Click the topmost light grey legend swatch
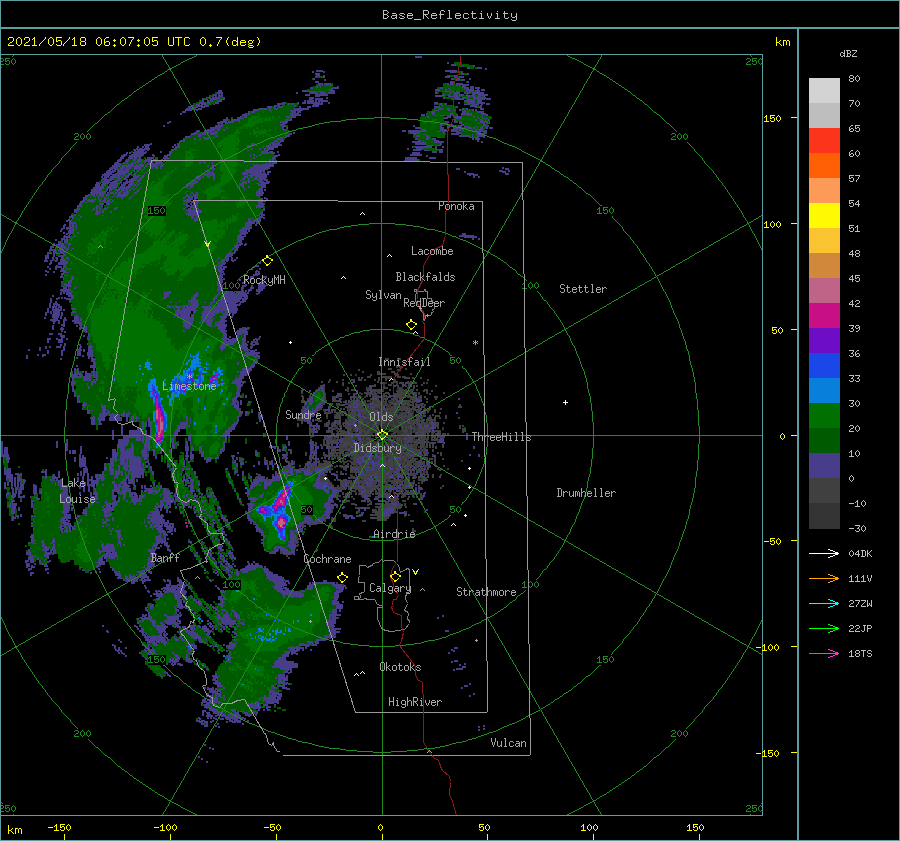Screen dimensions: 900x841 pos(824,91)
